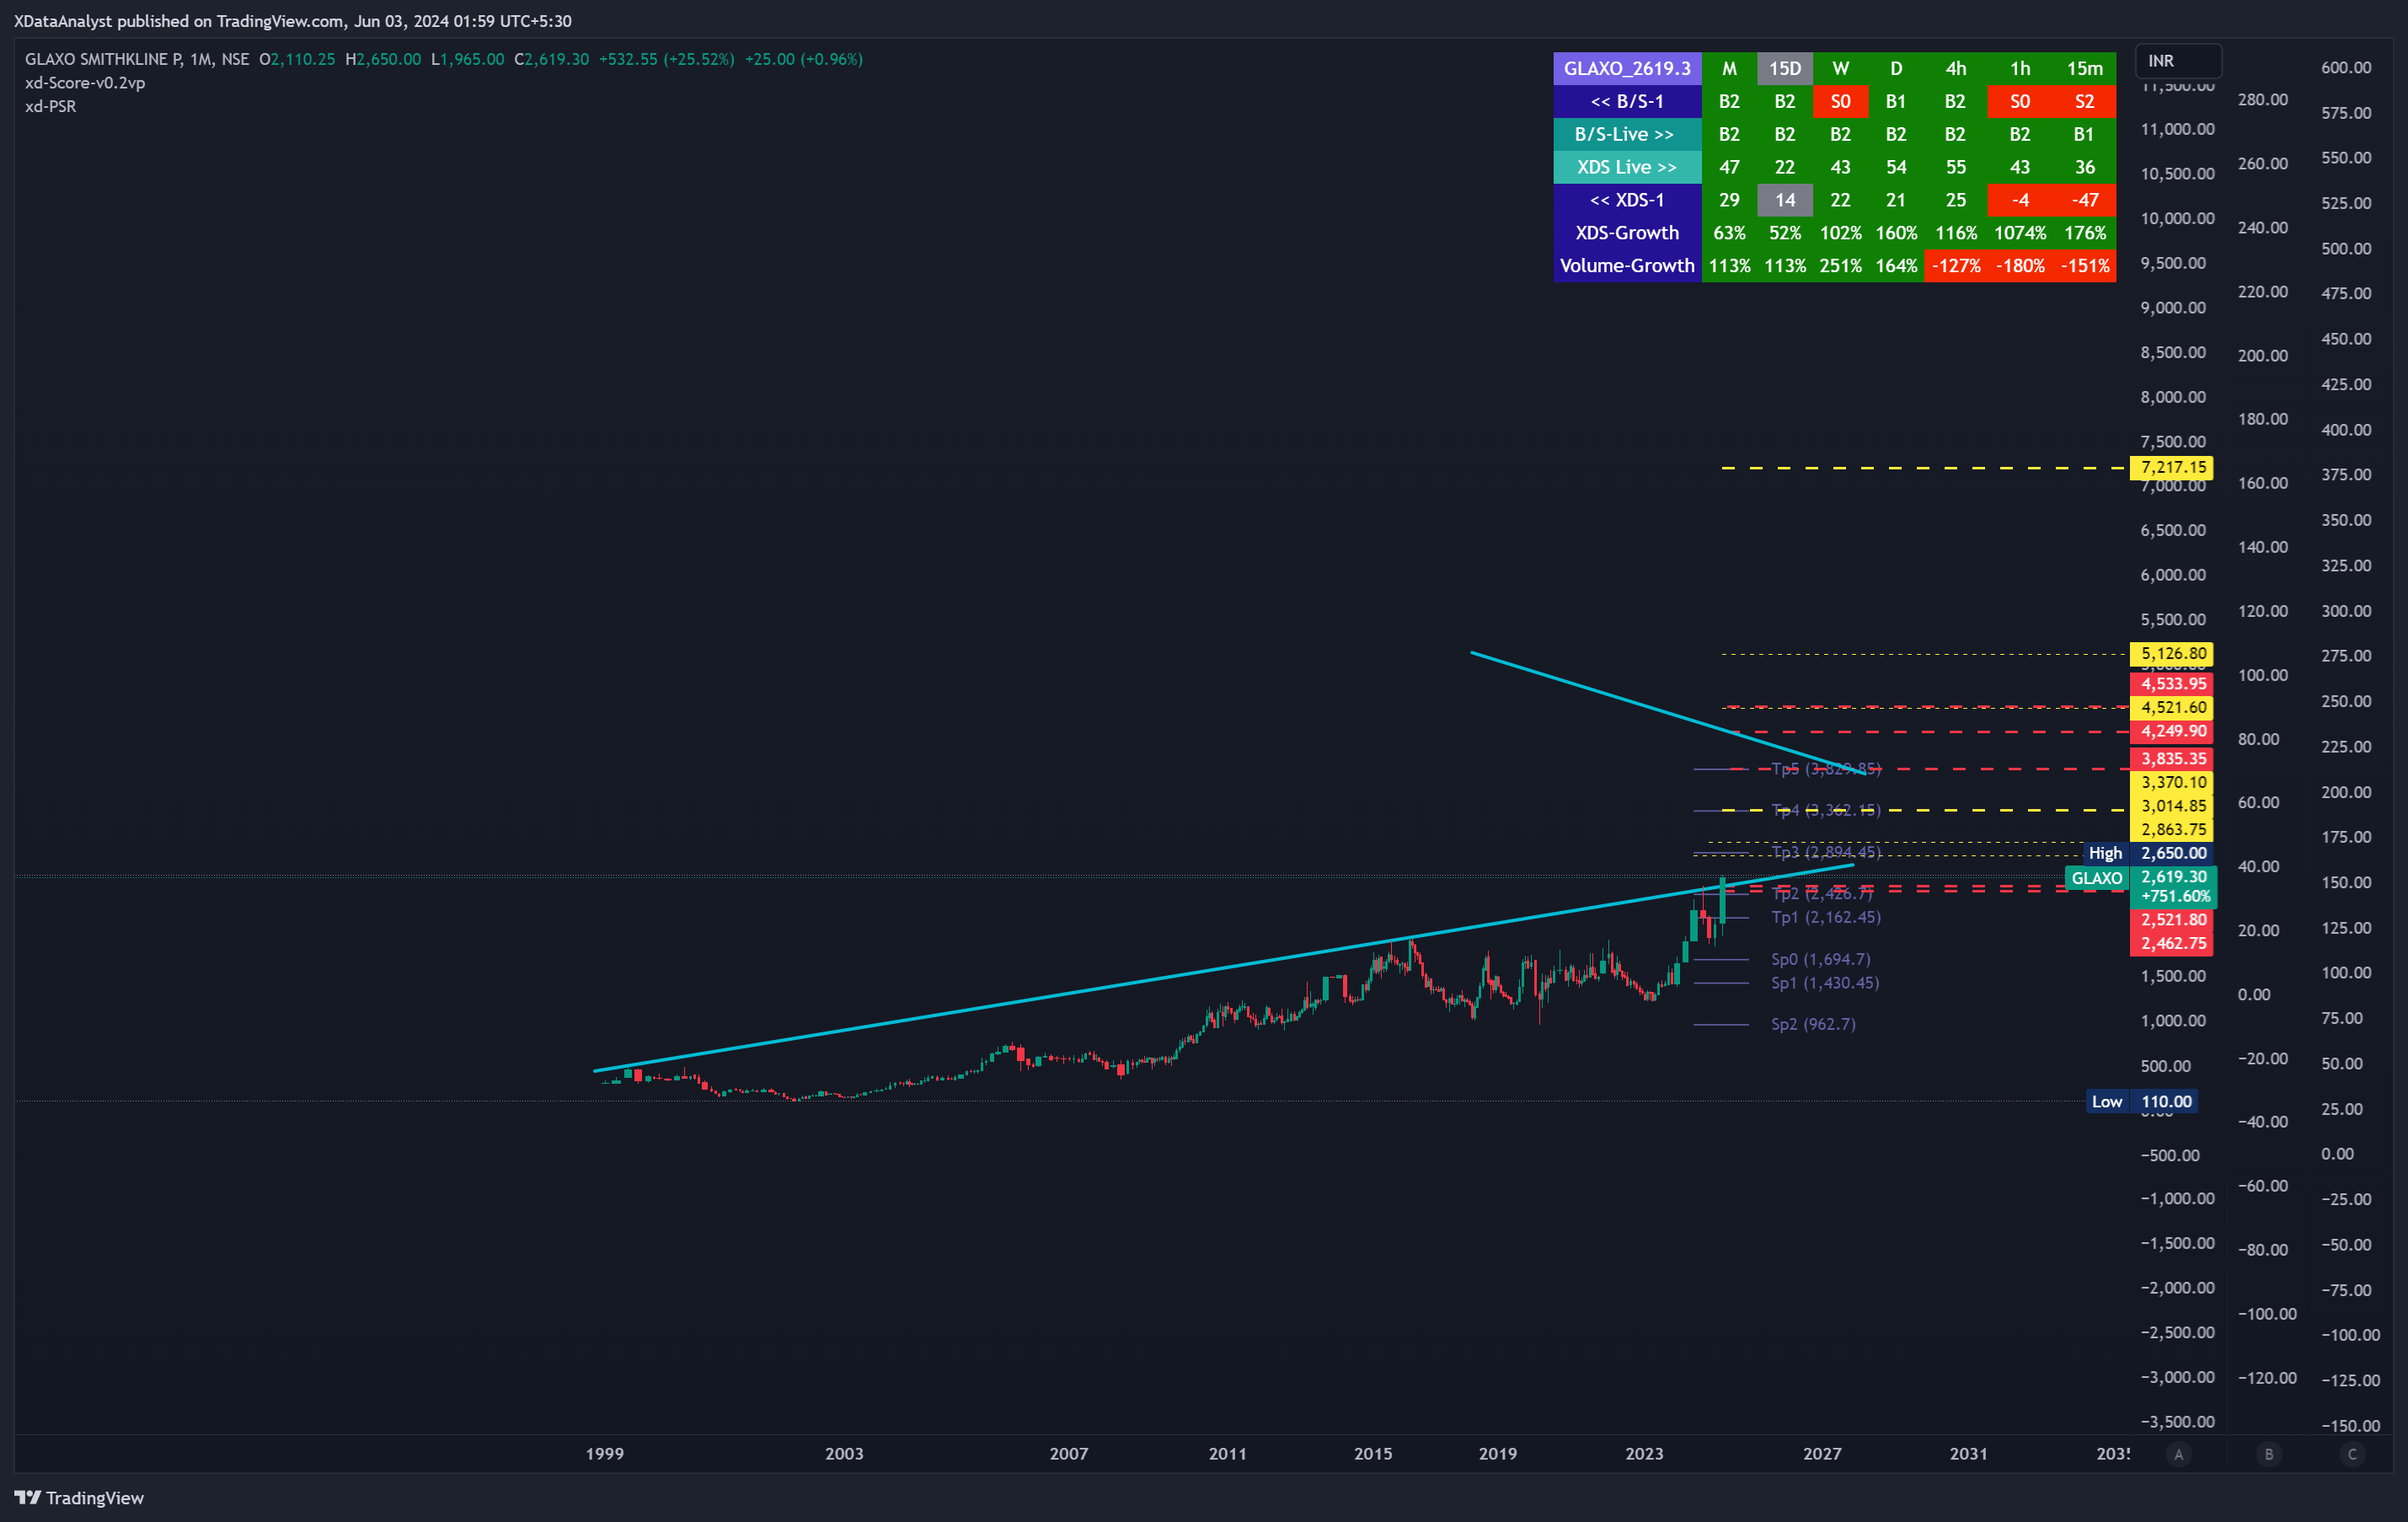
Task: Click the 2027 label on time axis
Action: [x=1822, y=1454]
